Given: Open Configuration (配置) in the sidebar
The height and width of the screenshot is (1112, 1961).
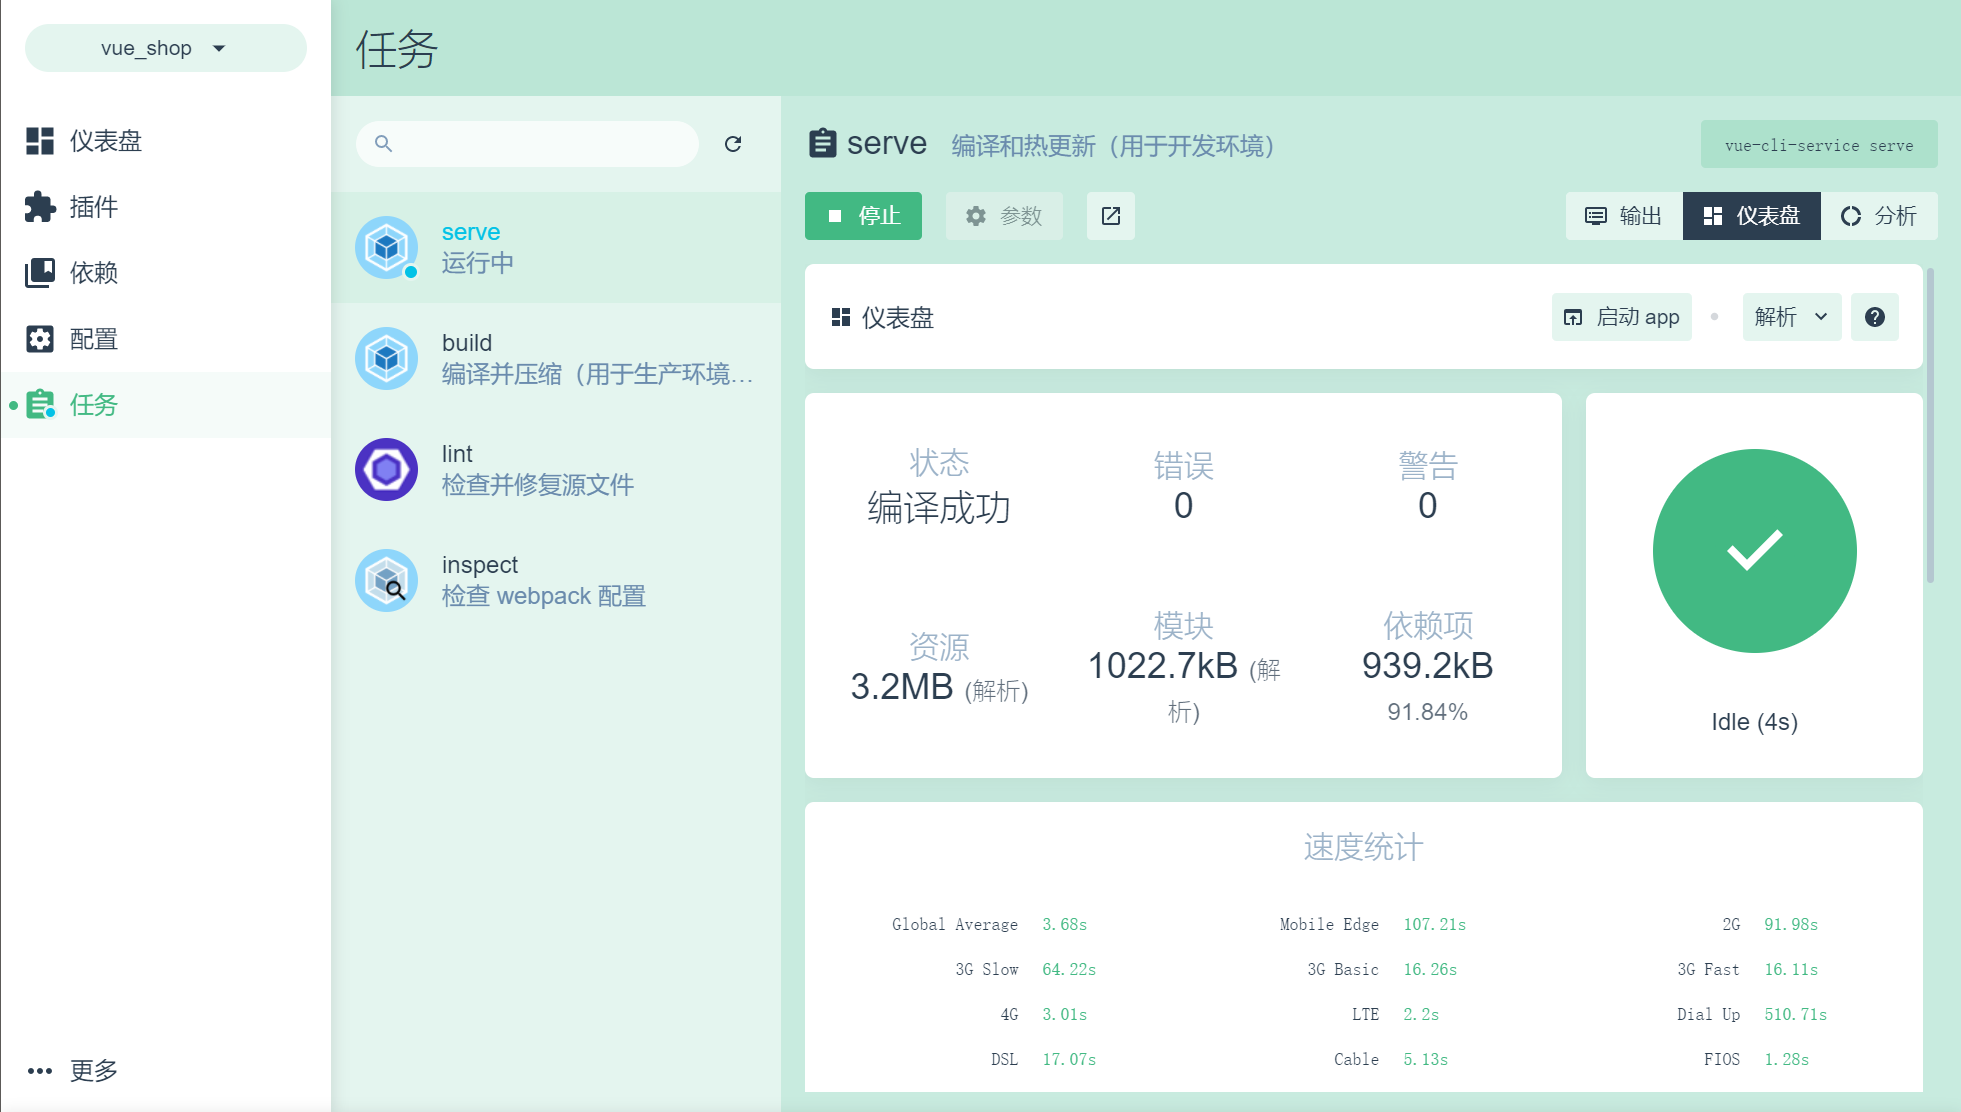Looking at the screenshot, I should pos(93,339).
